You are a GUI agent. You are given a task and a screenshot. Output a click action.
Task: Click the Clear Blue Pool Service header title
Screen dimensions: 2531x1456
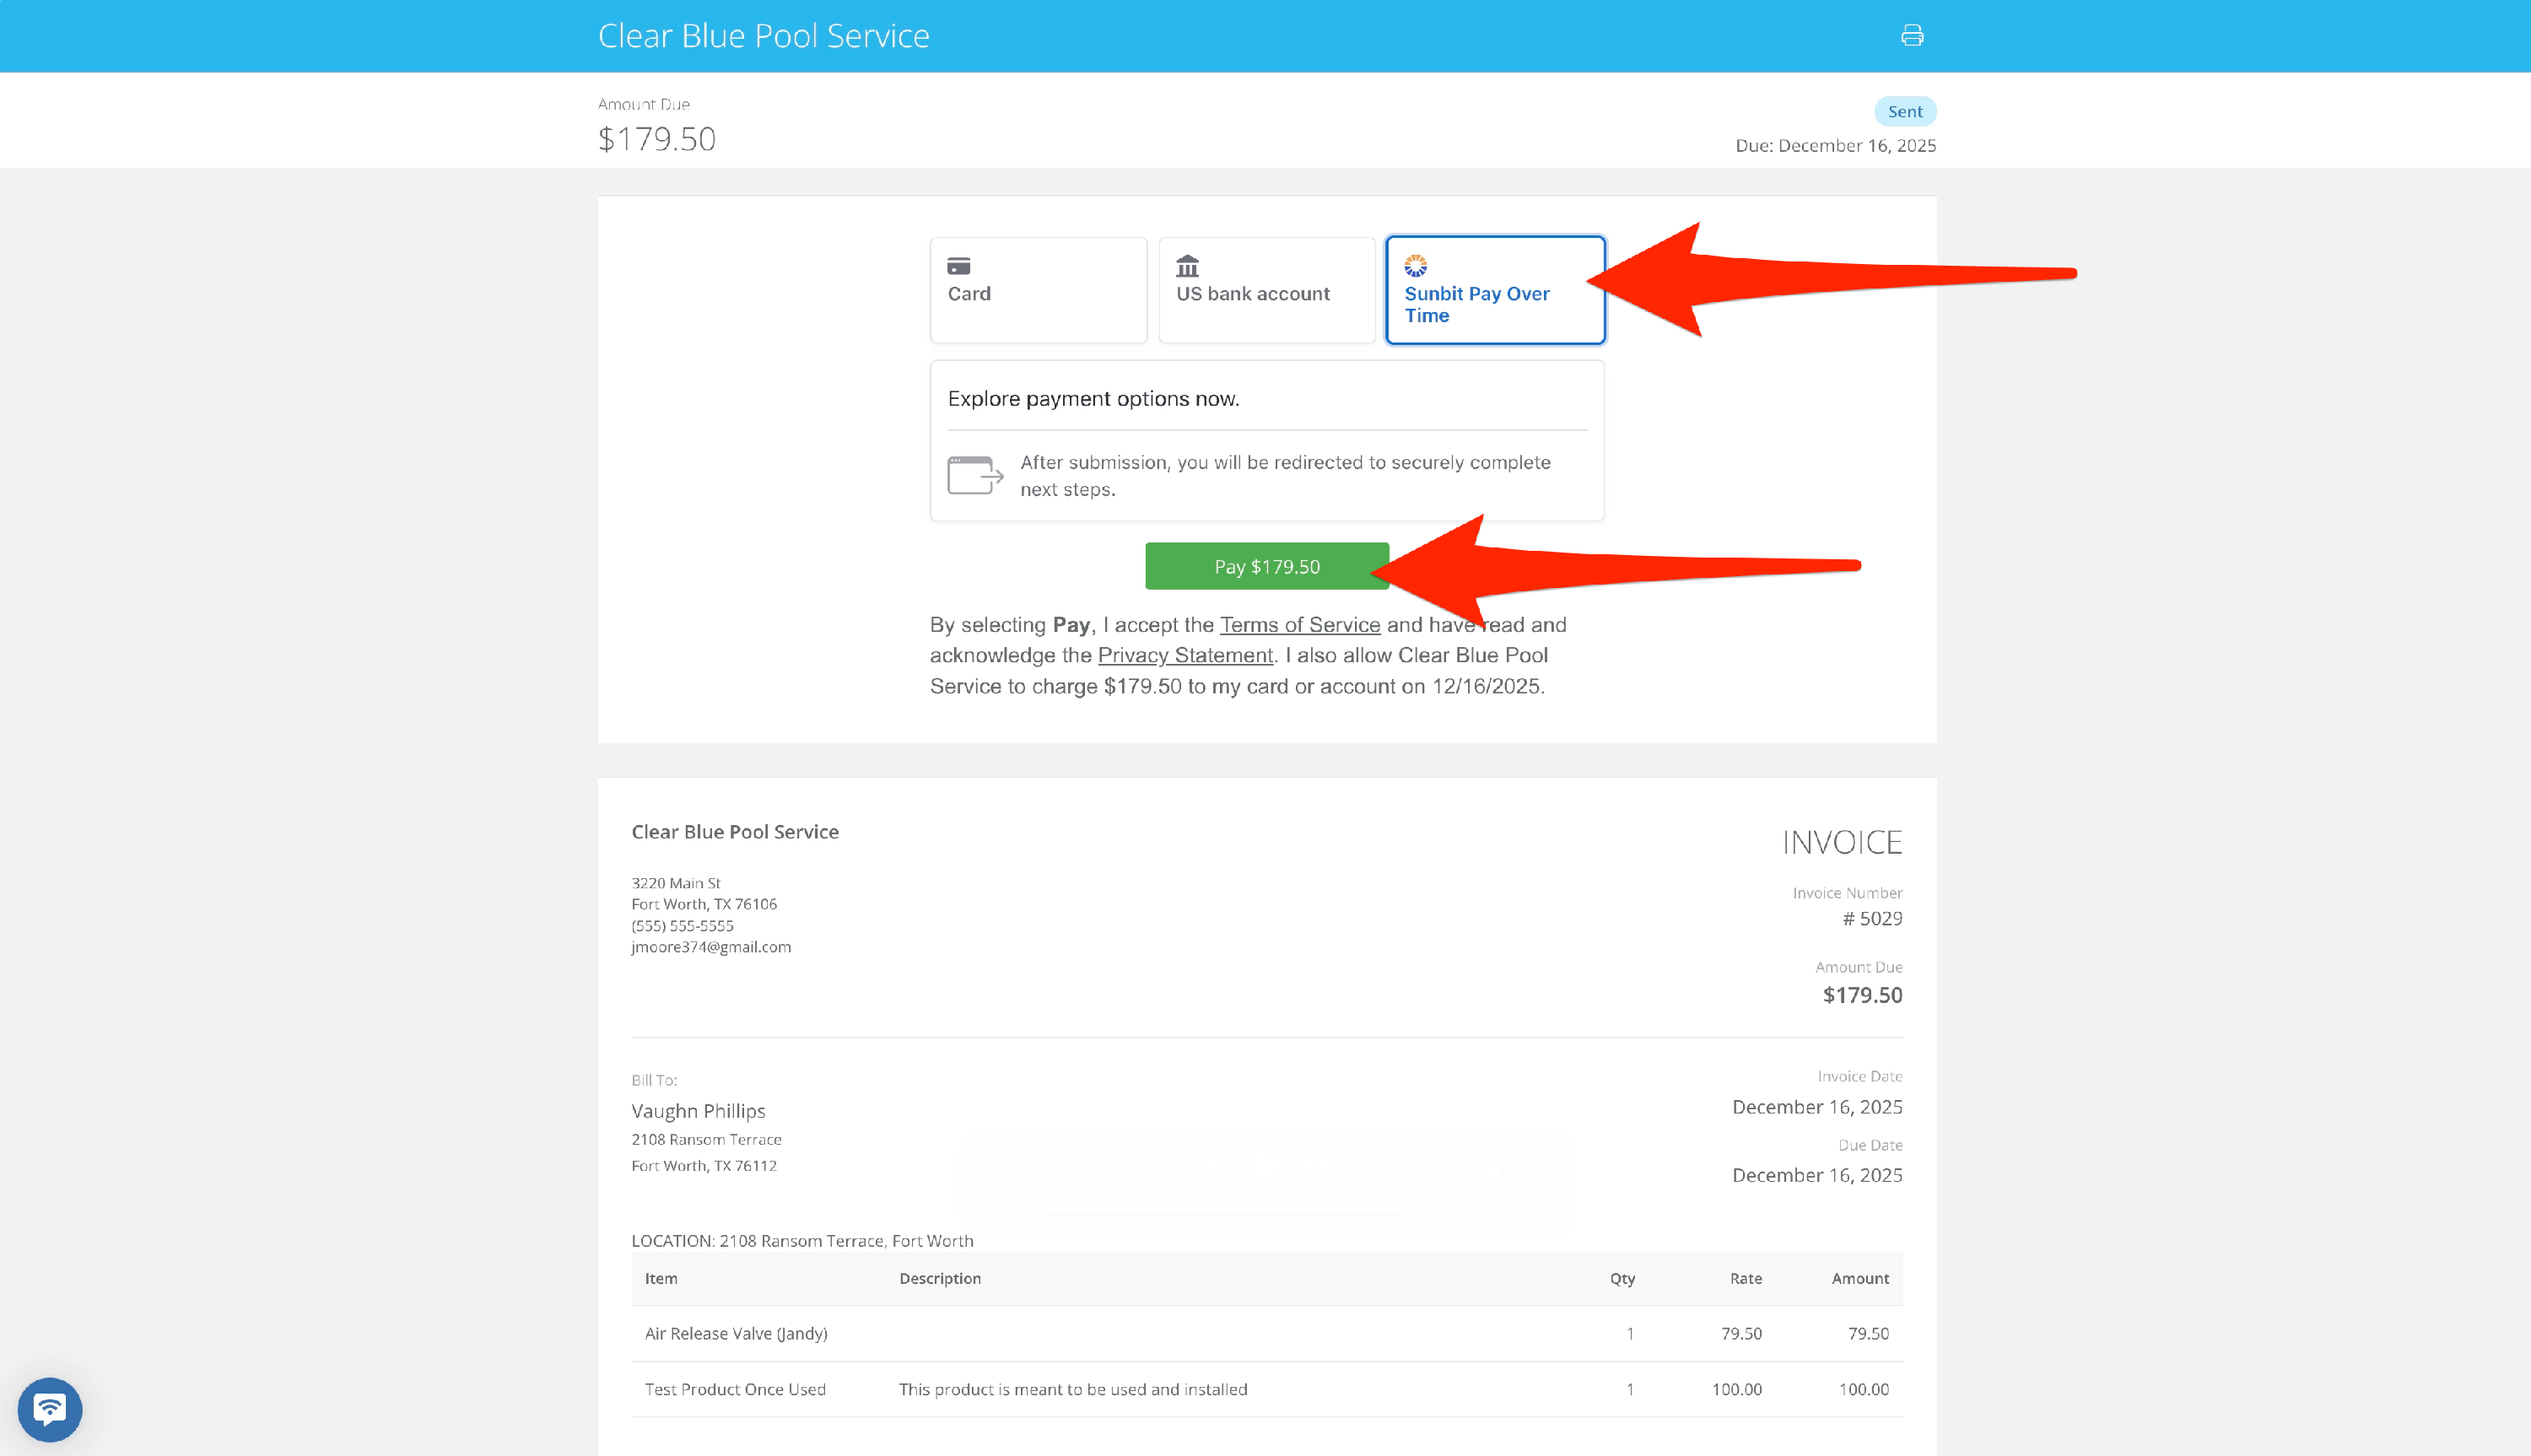[763, 36]
